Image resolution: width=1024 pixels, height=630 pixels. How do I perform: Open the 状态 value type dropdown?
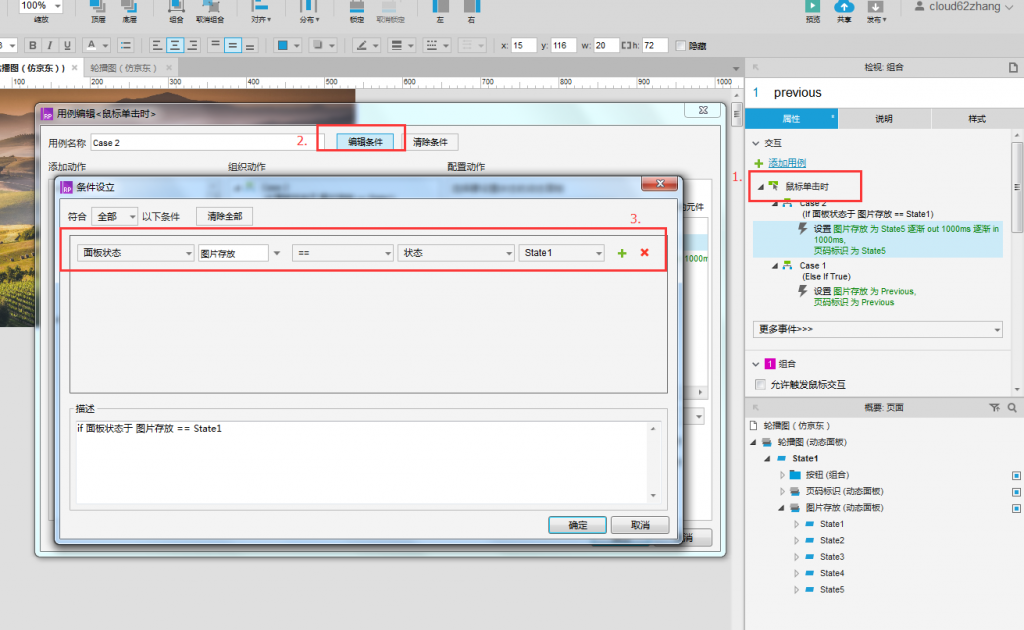pos(455,253)
